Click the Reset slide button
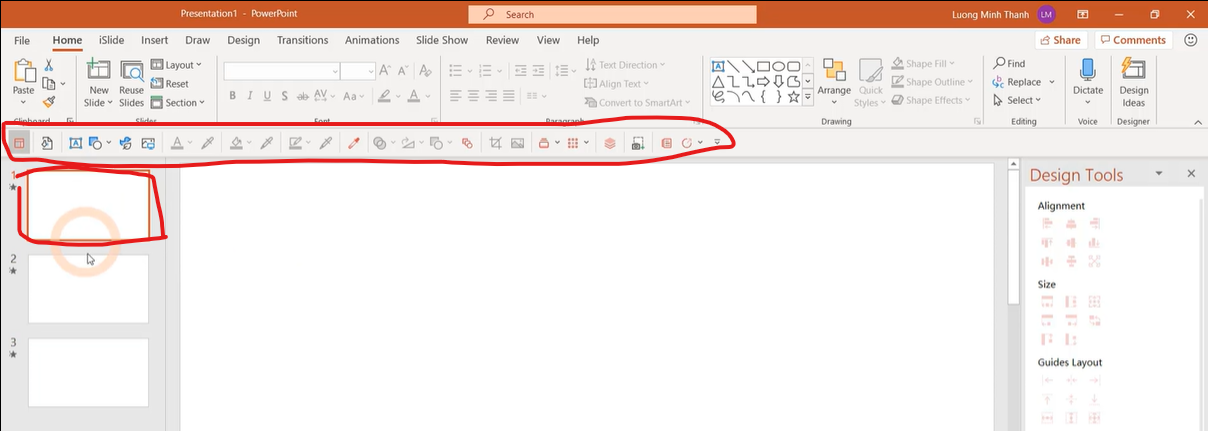This screenshot has height=431, width=1208. 170,84
